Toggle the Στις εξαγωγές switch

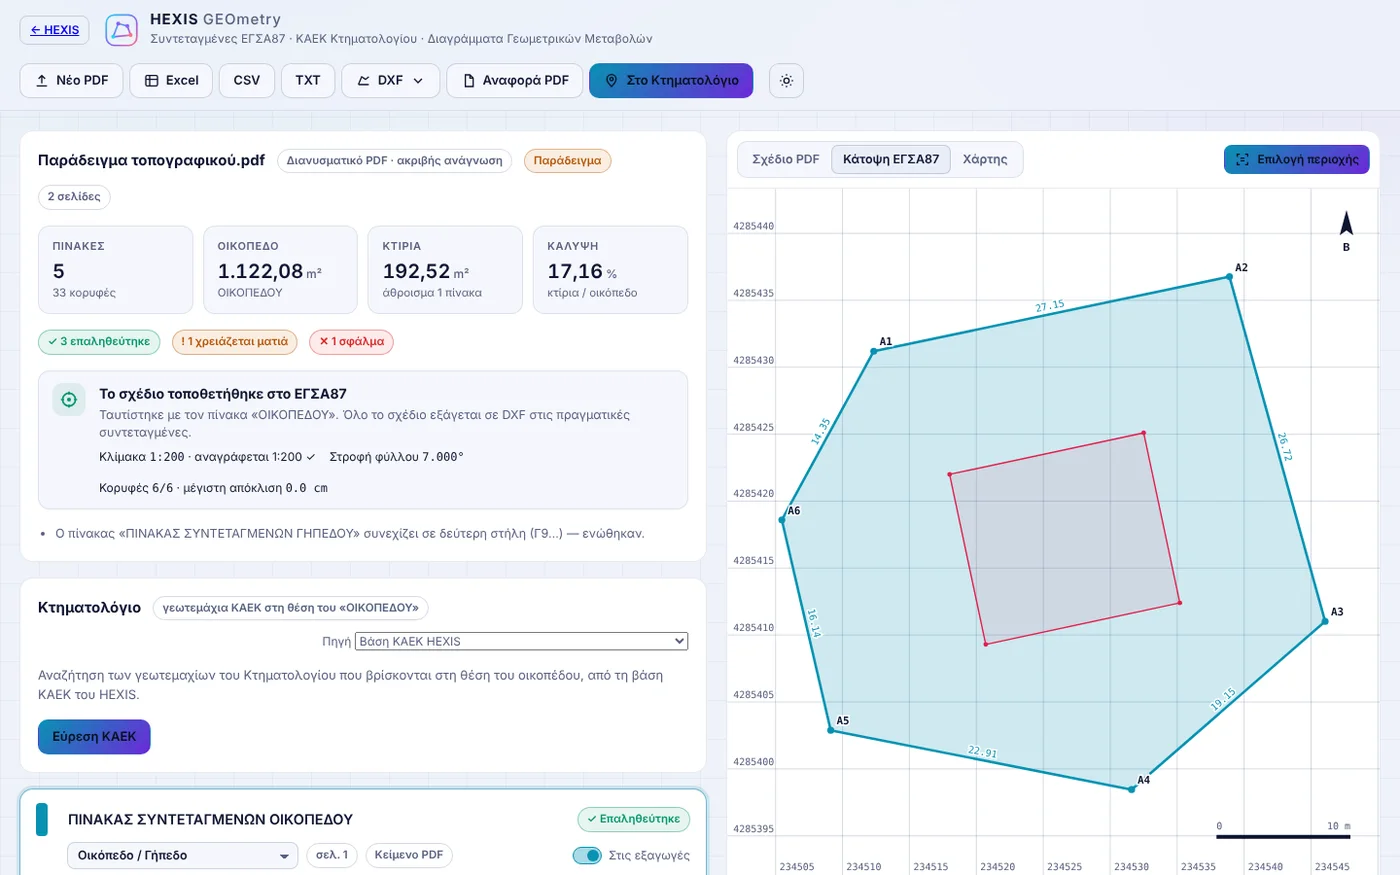point(587,855)
